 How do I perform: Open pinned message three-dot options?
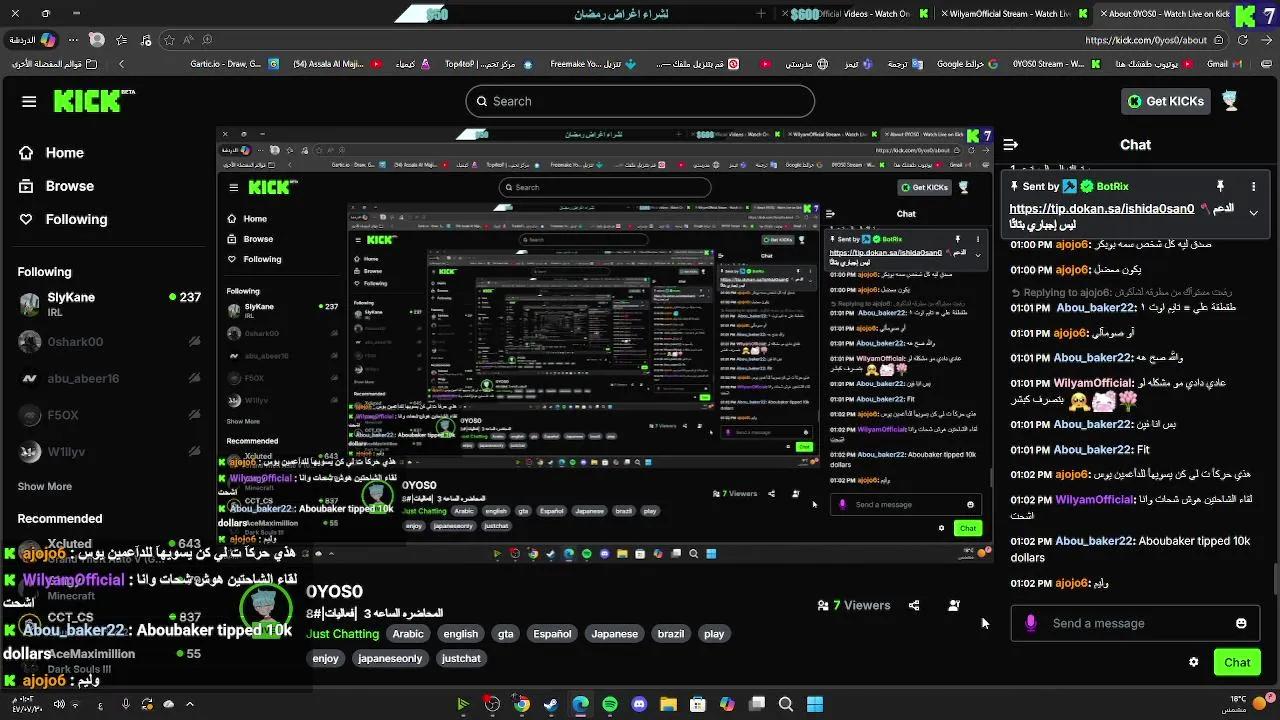coord(1253,187)
